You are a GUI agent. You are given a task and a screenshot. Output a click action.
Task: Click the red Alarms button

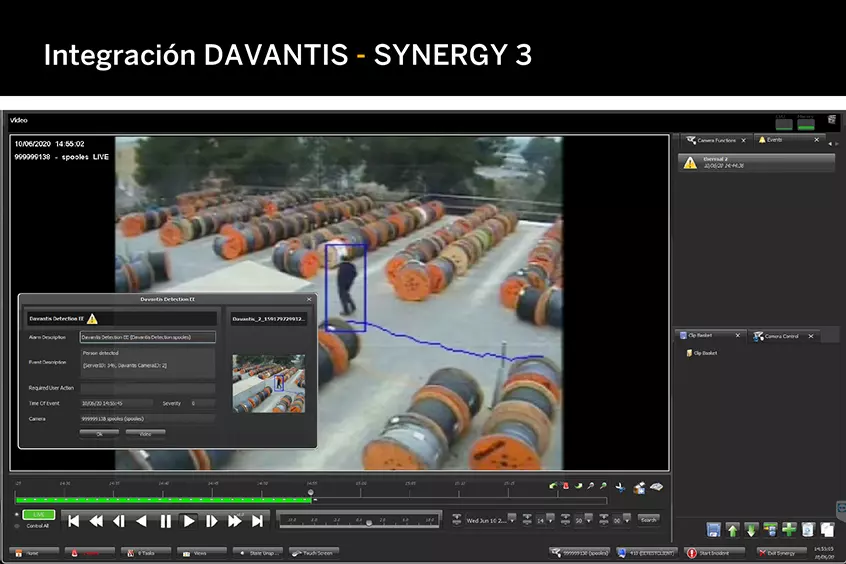tap(90, 553)
